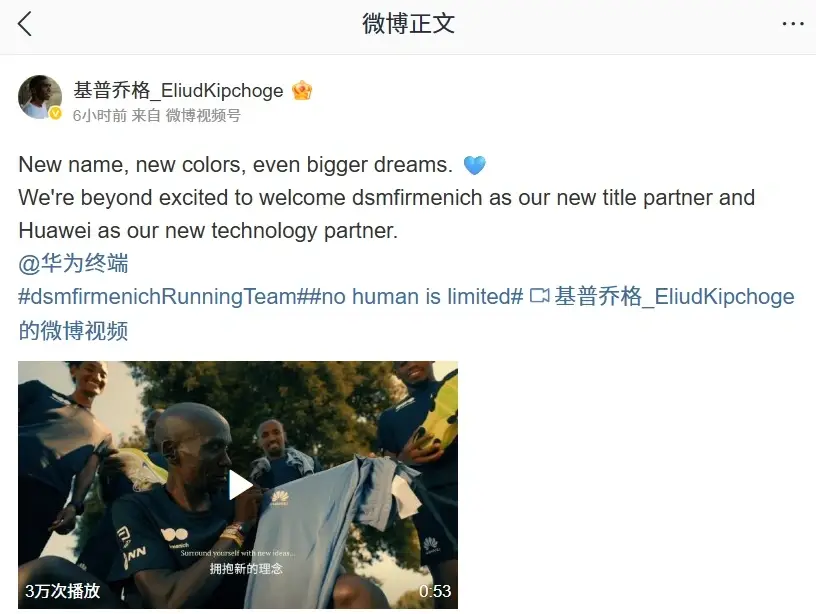Screen dimensions: 816x614
Task: Open Eliud Kipchoge's profile avatar
Action: coord(40,97)
